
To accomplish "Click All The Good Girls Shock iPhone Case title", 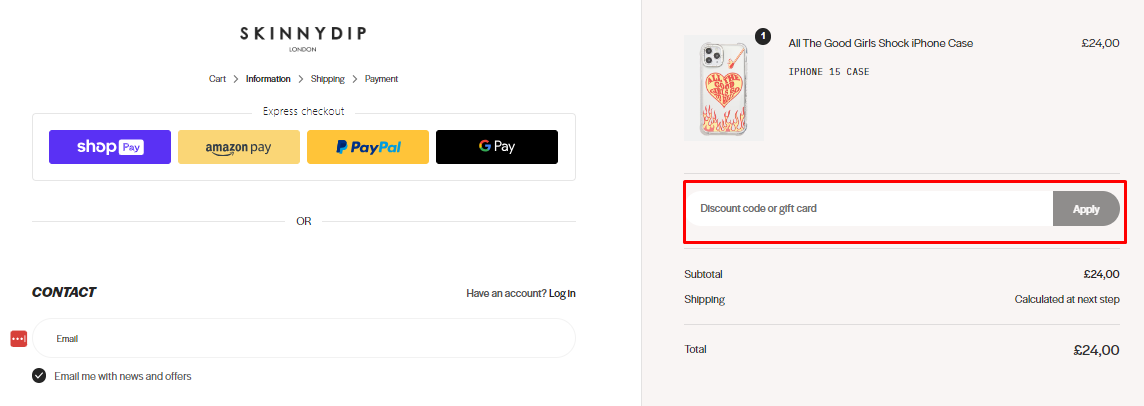I will coord(881,43).
